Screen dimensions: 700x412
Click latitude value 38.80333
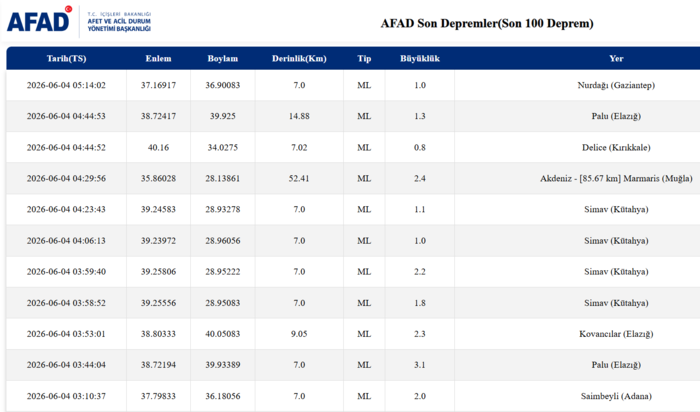point(158,334)
